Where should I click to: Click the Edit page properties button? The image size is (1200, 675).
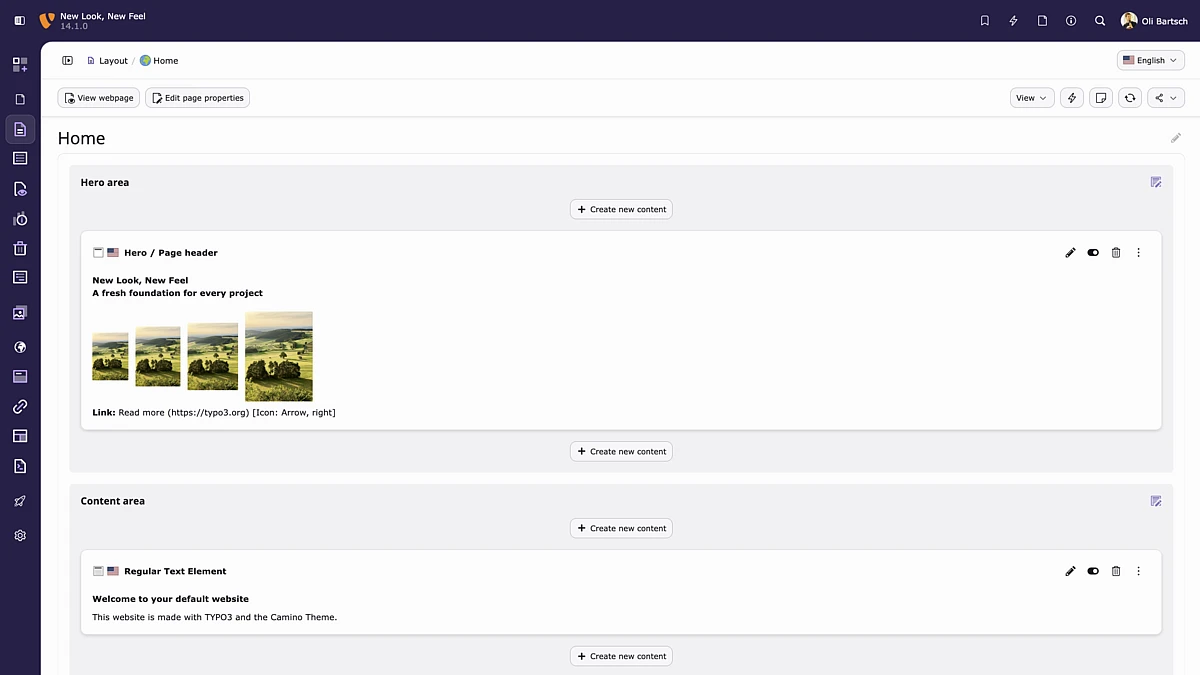197,98
